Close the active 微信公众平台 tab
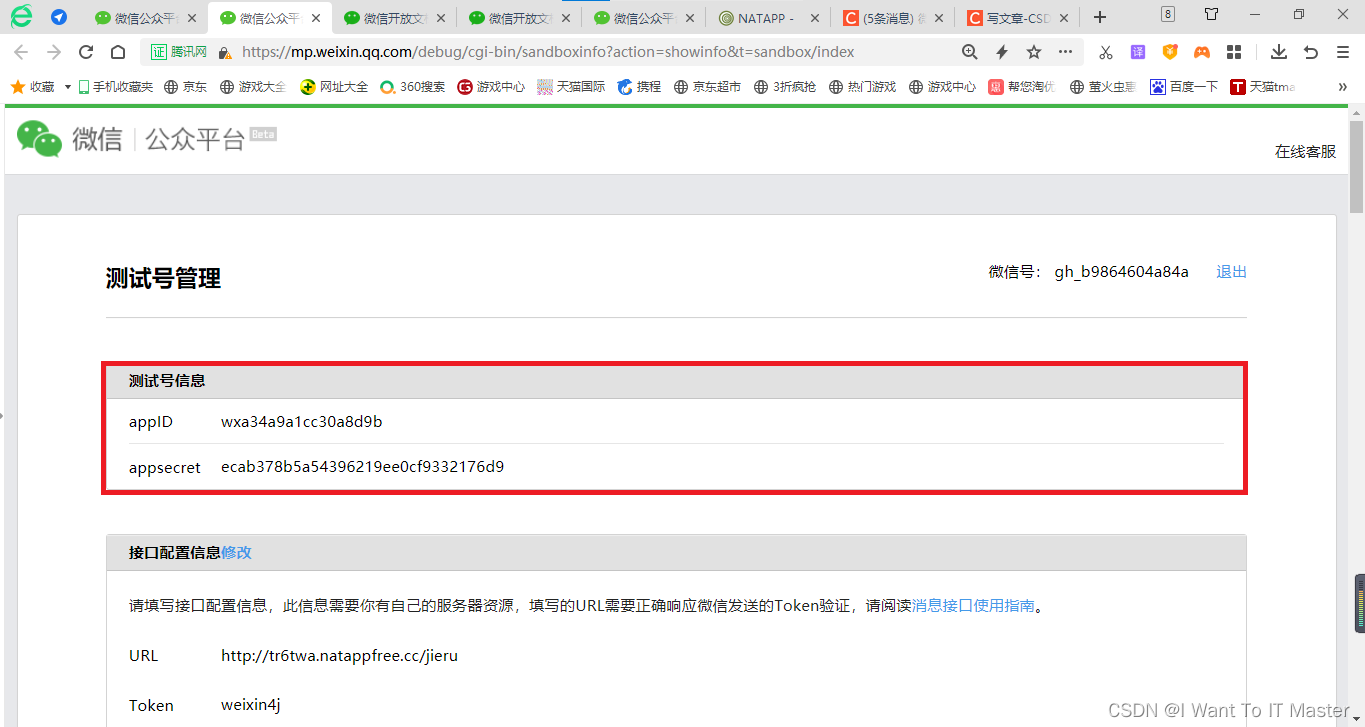The width and height of the screenshot is (1365, 727). (316, 18)
